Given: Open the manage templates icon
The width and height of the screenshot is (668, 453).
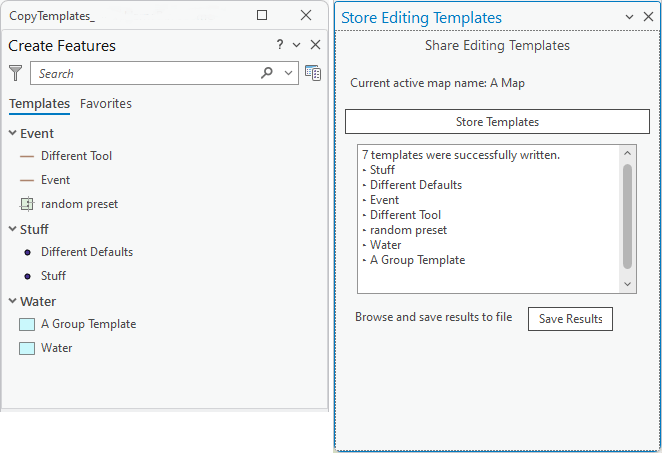Looking at the screenshot, I should click(313, 73).
